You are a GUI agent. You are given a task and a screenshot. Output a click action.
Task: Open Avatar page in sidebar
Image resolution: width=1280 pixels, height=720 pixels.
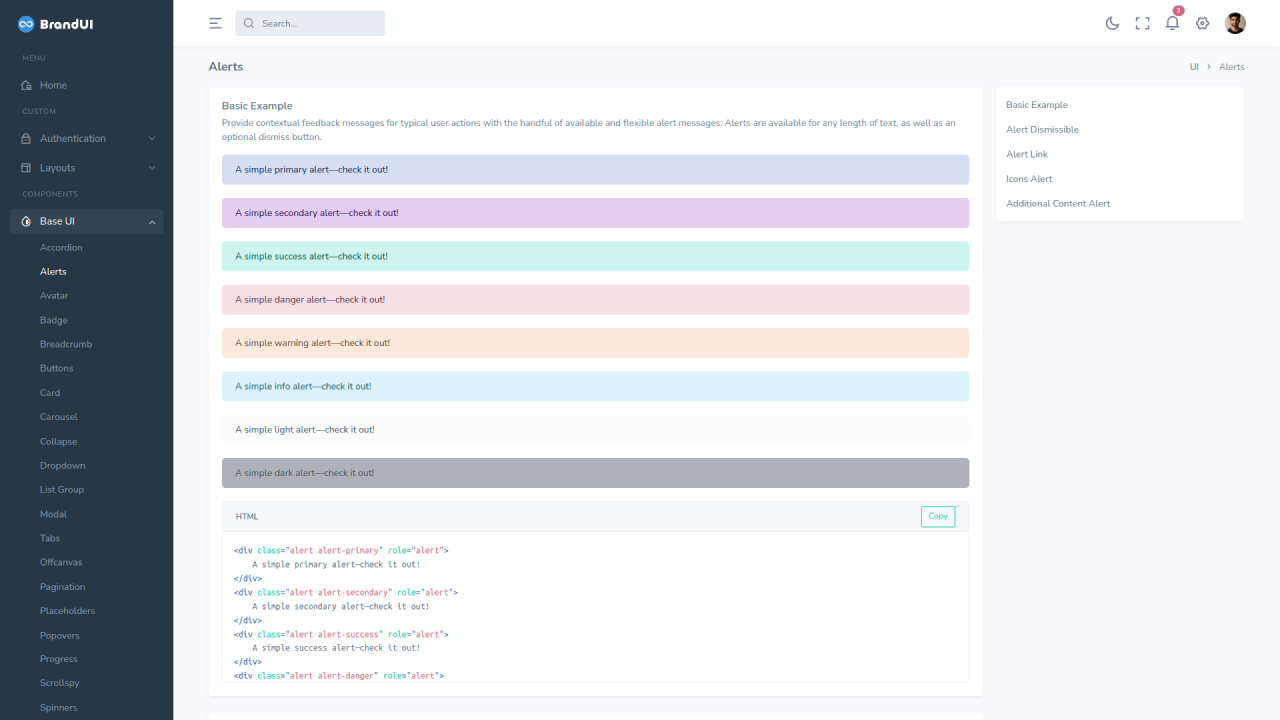pyautogui.click(x=54, y=295)
